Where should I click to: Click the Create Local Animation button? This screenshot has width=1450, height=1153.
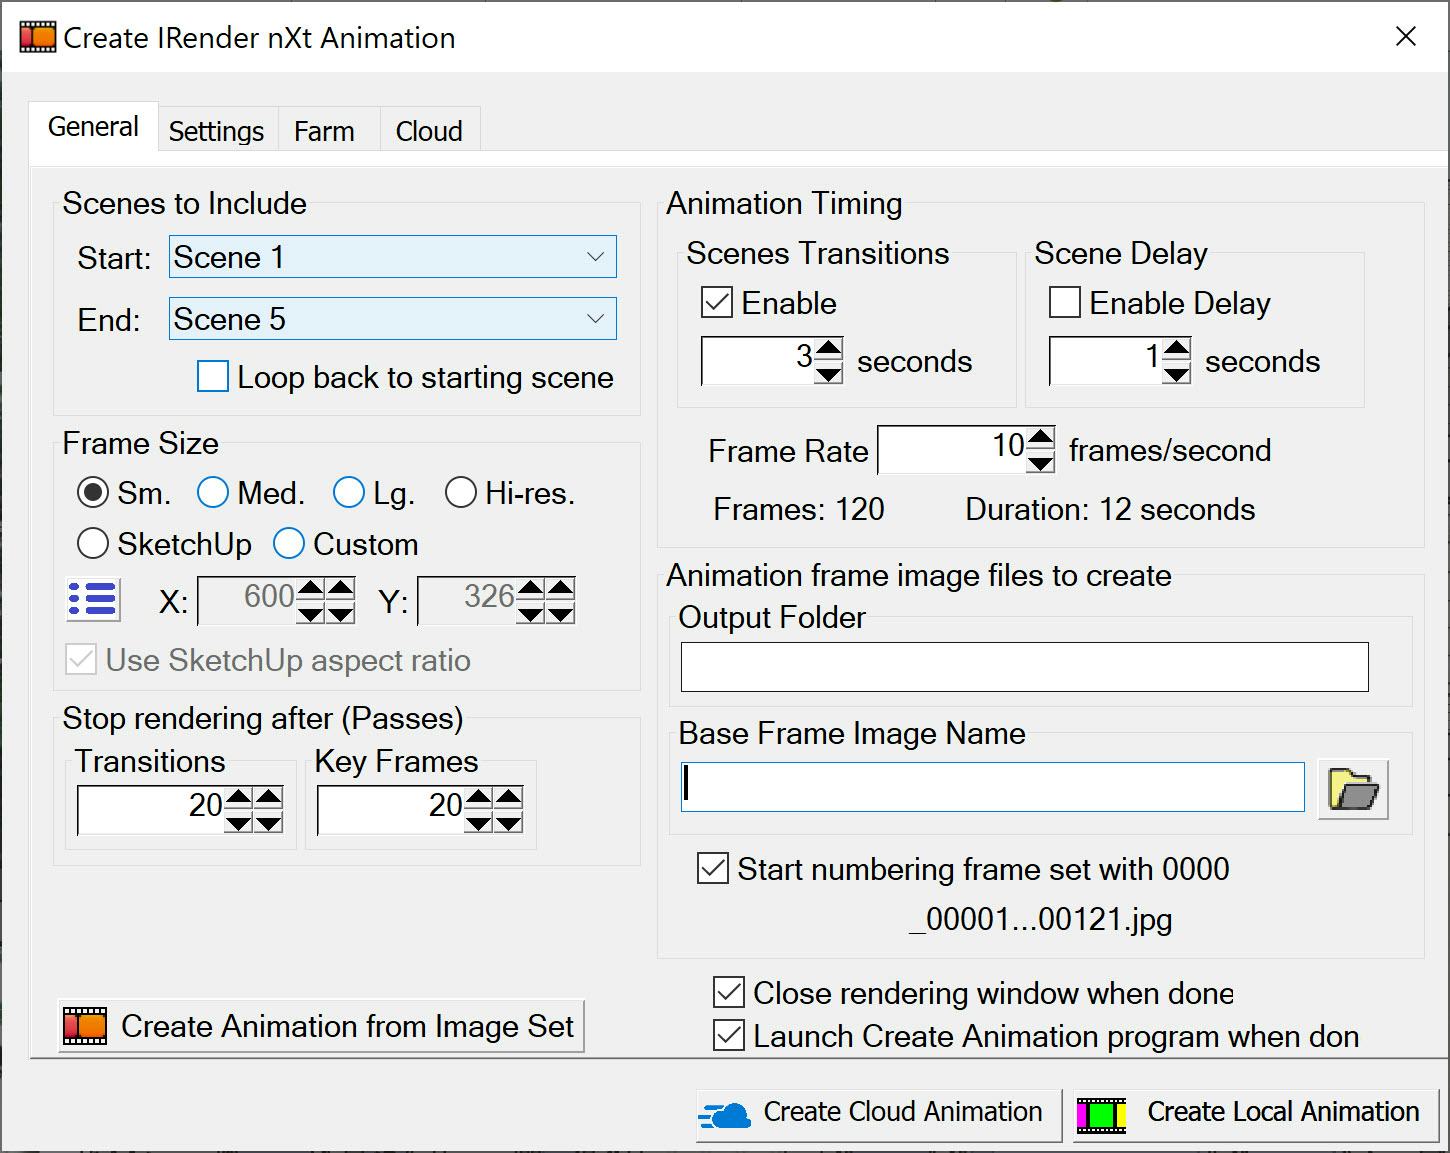click(1281, 1111)
